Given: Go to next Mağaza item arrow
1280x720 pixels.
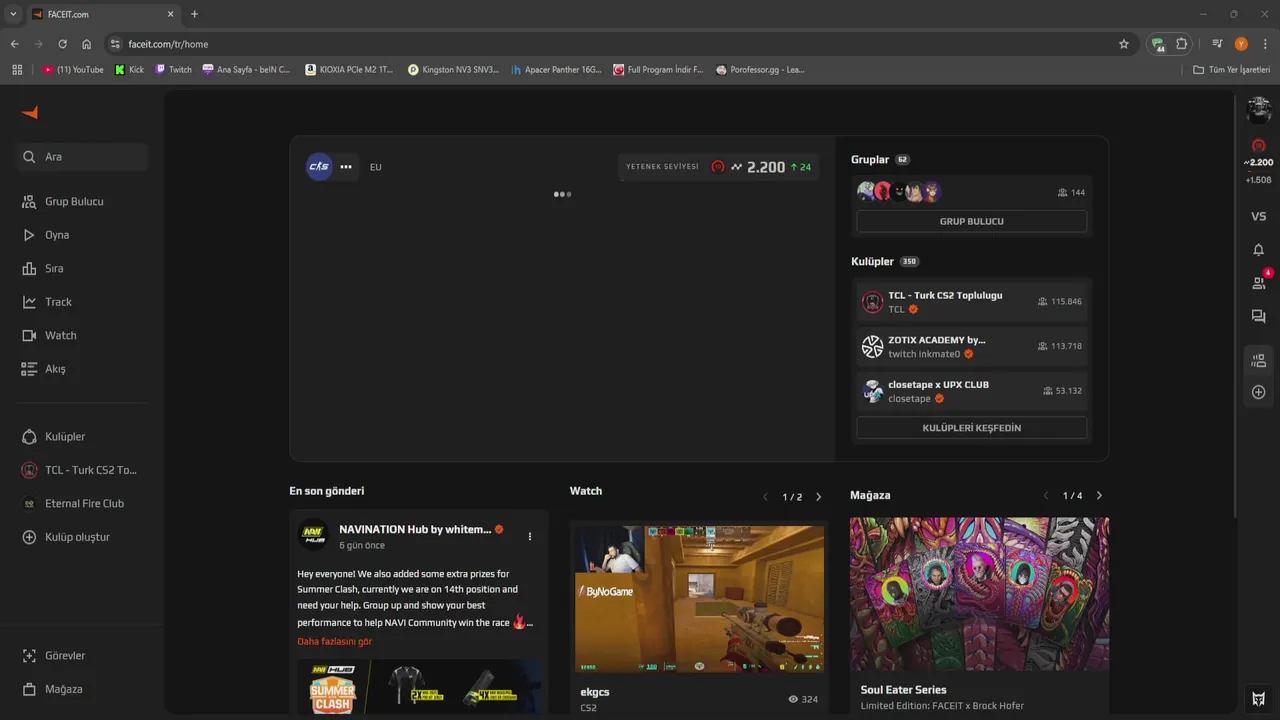Looking at the screenshot, I should (1099, 496).
